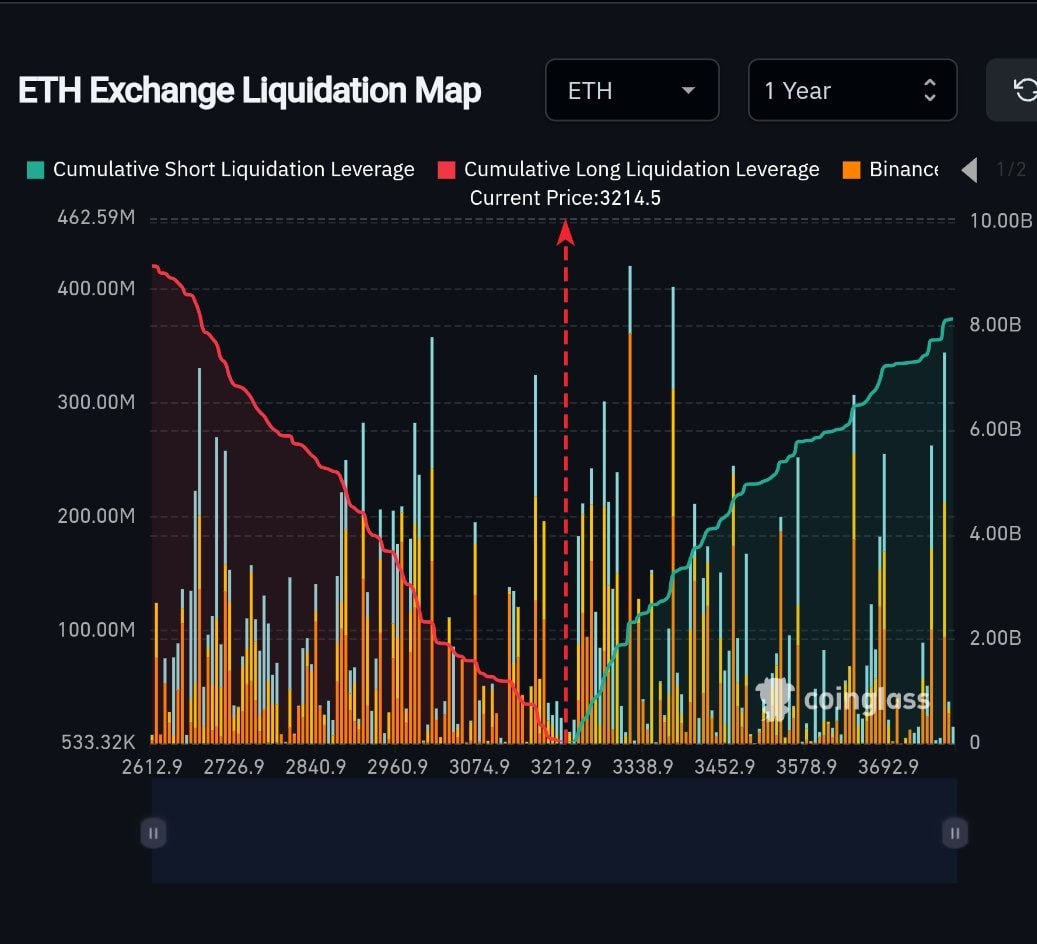
Task: Click the red Cumulative Long legend square
Action: (x=447, y=170)
